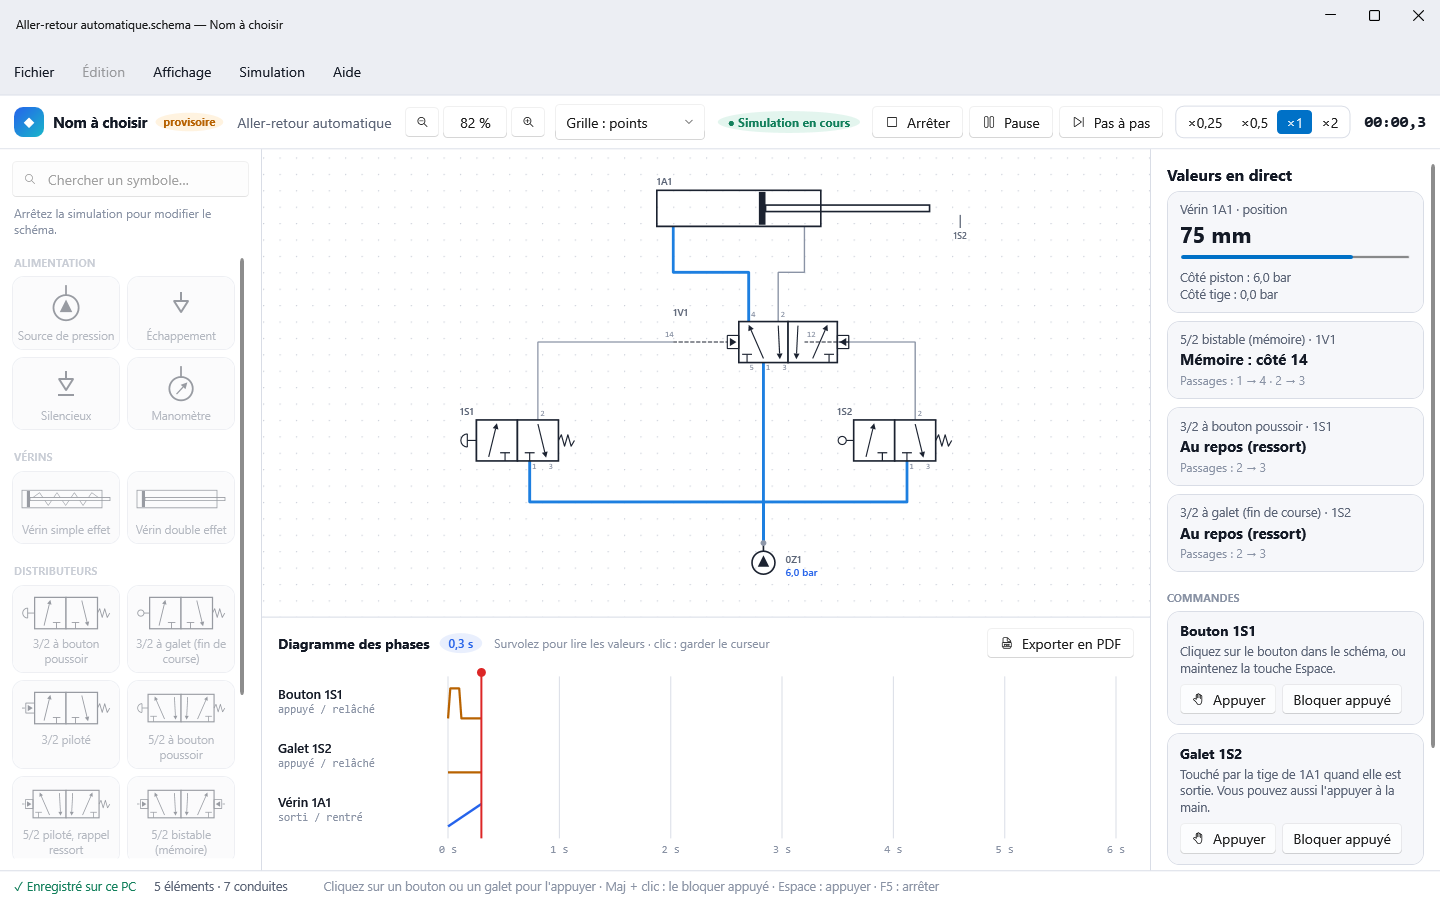Open the Aide menu
The image size is (1440, 900).
(347, 72)
